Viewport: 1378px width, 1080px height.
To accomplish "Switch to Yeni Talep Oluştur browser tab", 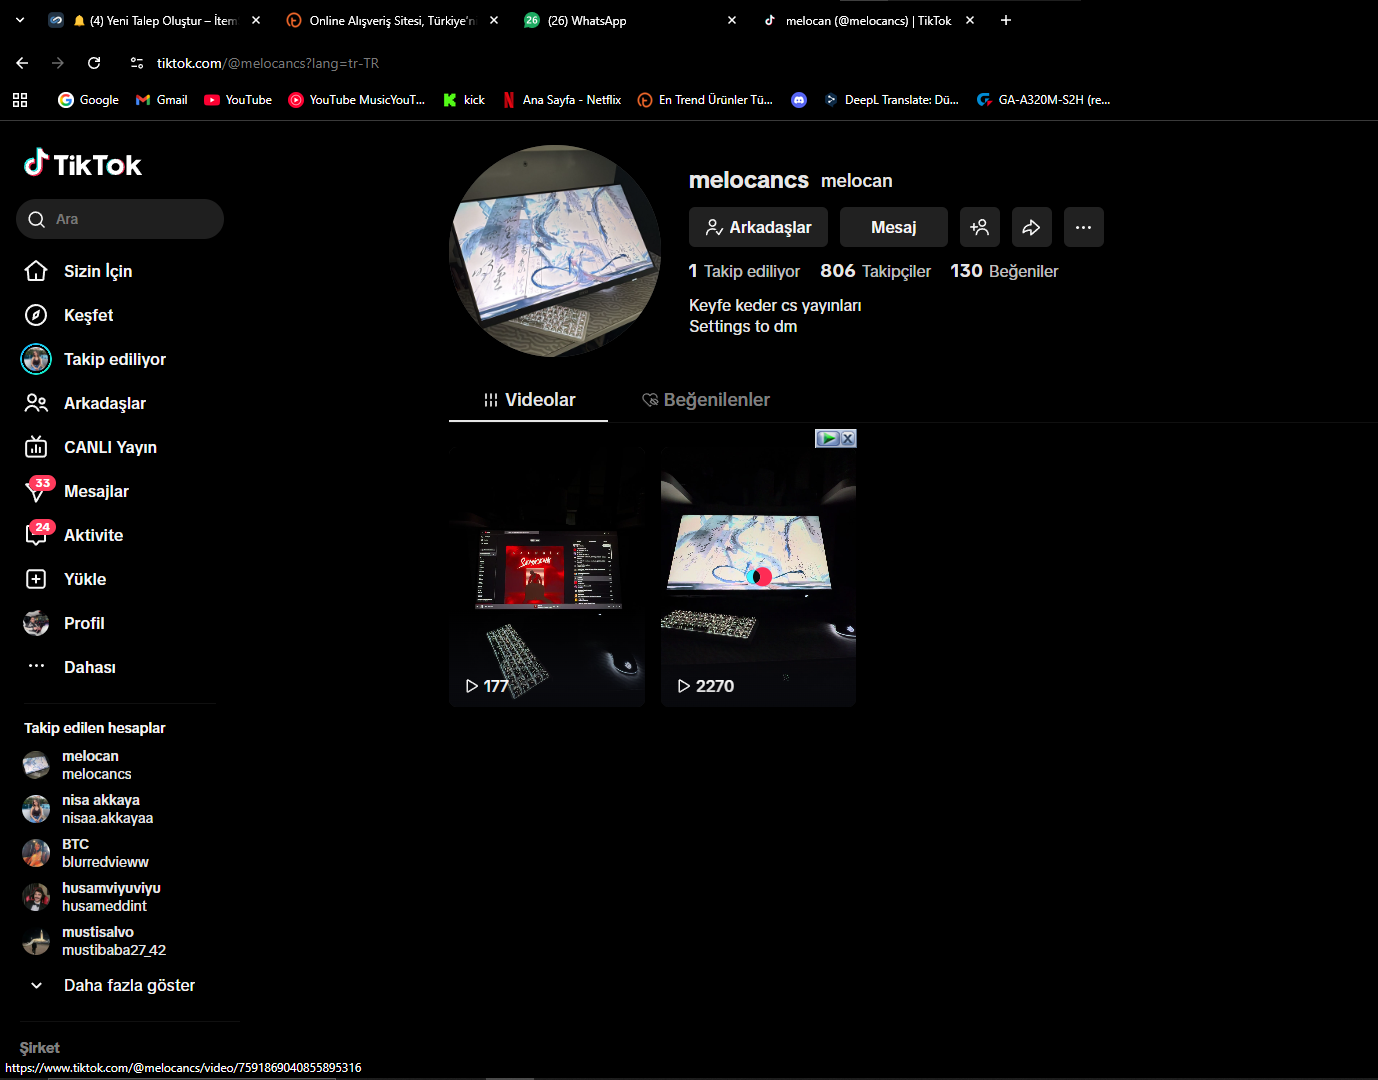I will click(155, 20).
